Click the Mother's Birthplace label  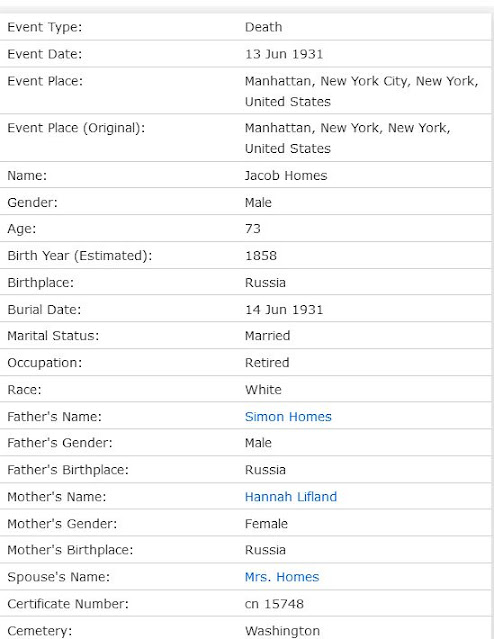pos(70,550)
